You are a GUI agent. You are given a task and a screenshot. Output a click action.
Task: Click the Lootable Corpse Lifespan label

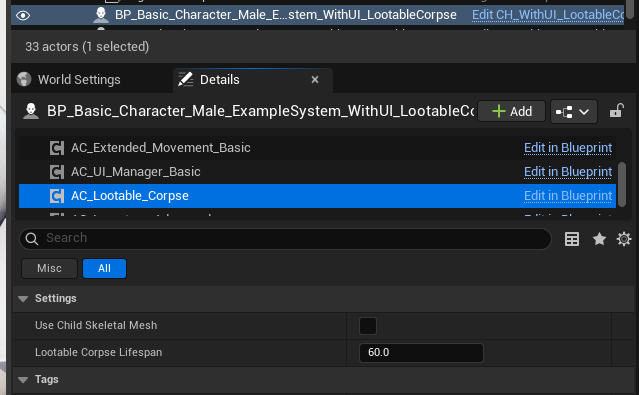coord(98,352)
